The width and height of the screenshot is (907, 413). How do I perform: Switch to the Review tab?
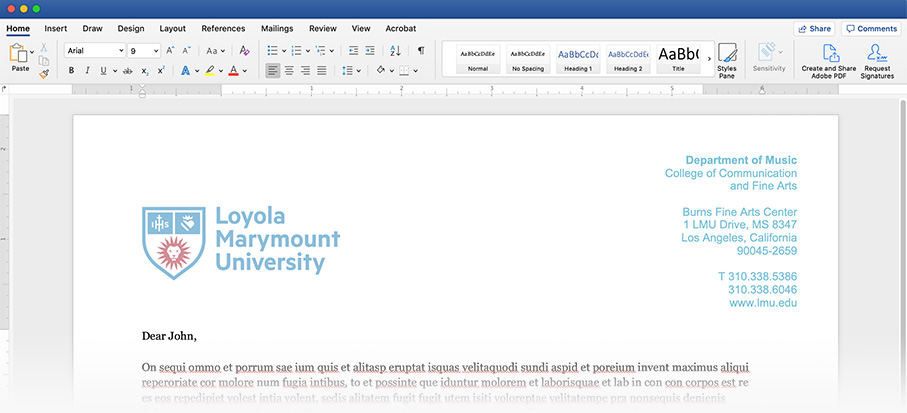click(323, 28)
